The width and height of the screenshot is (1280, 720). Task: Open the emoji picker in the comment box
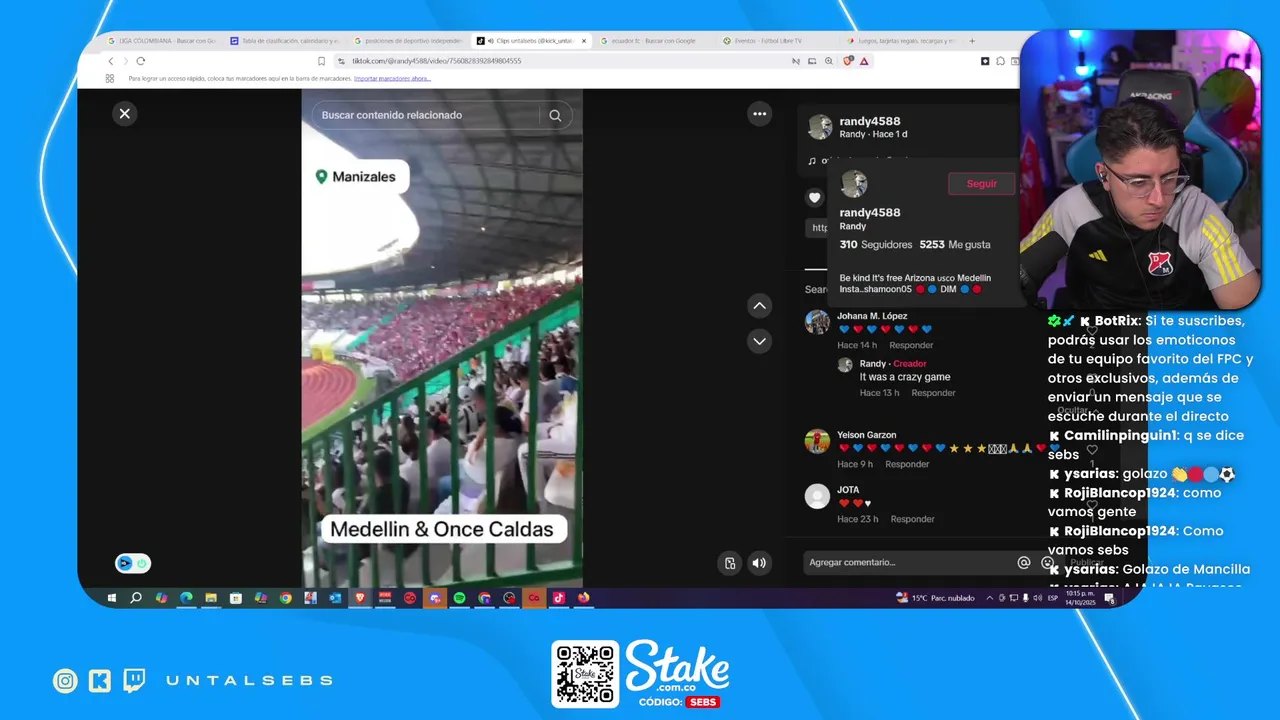pyautogui.click(x=1046, y=563)
